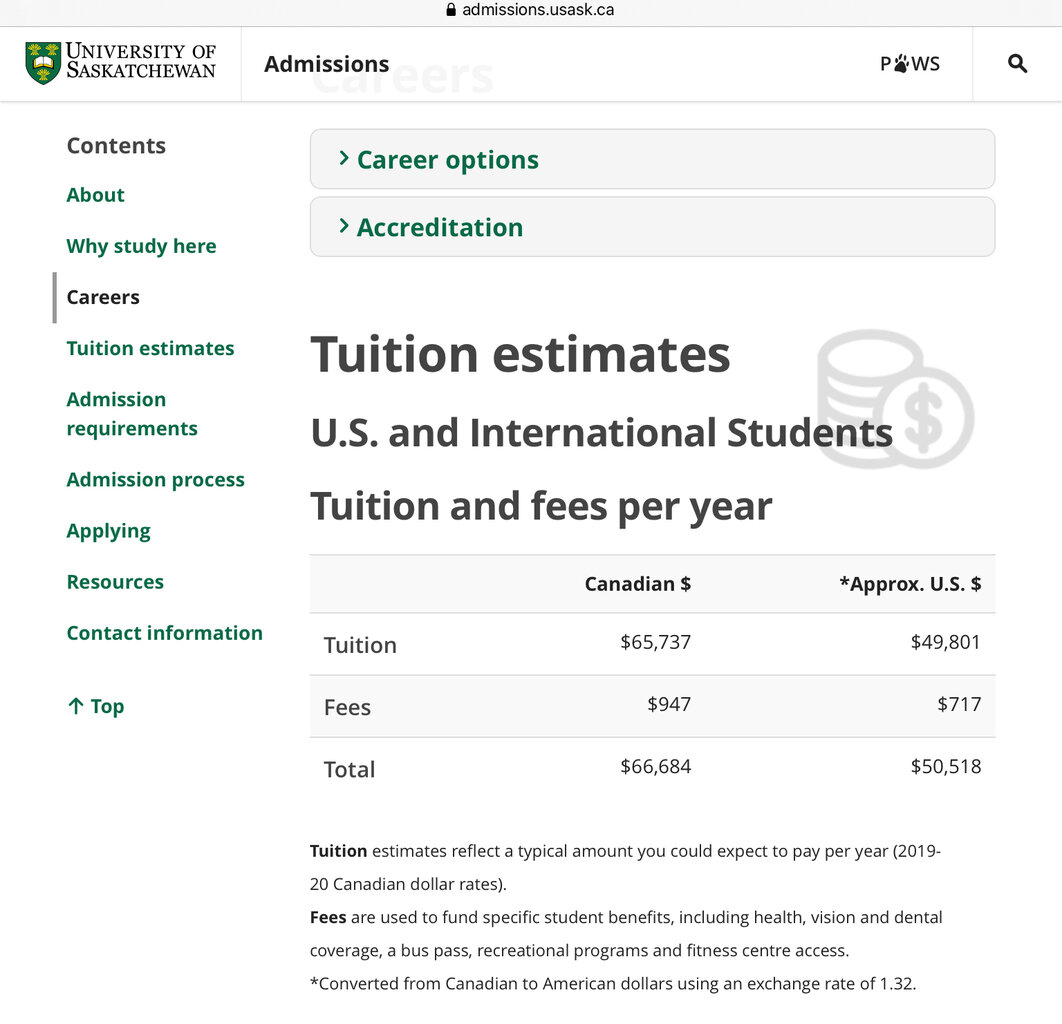Image resolution: width=1062 pixels, height=1024 pixels.
Task: Click the chevron next to Accreditation
Action: click(343, 226)
